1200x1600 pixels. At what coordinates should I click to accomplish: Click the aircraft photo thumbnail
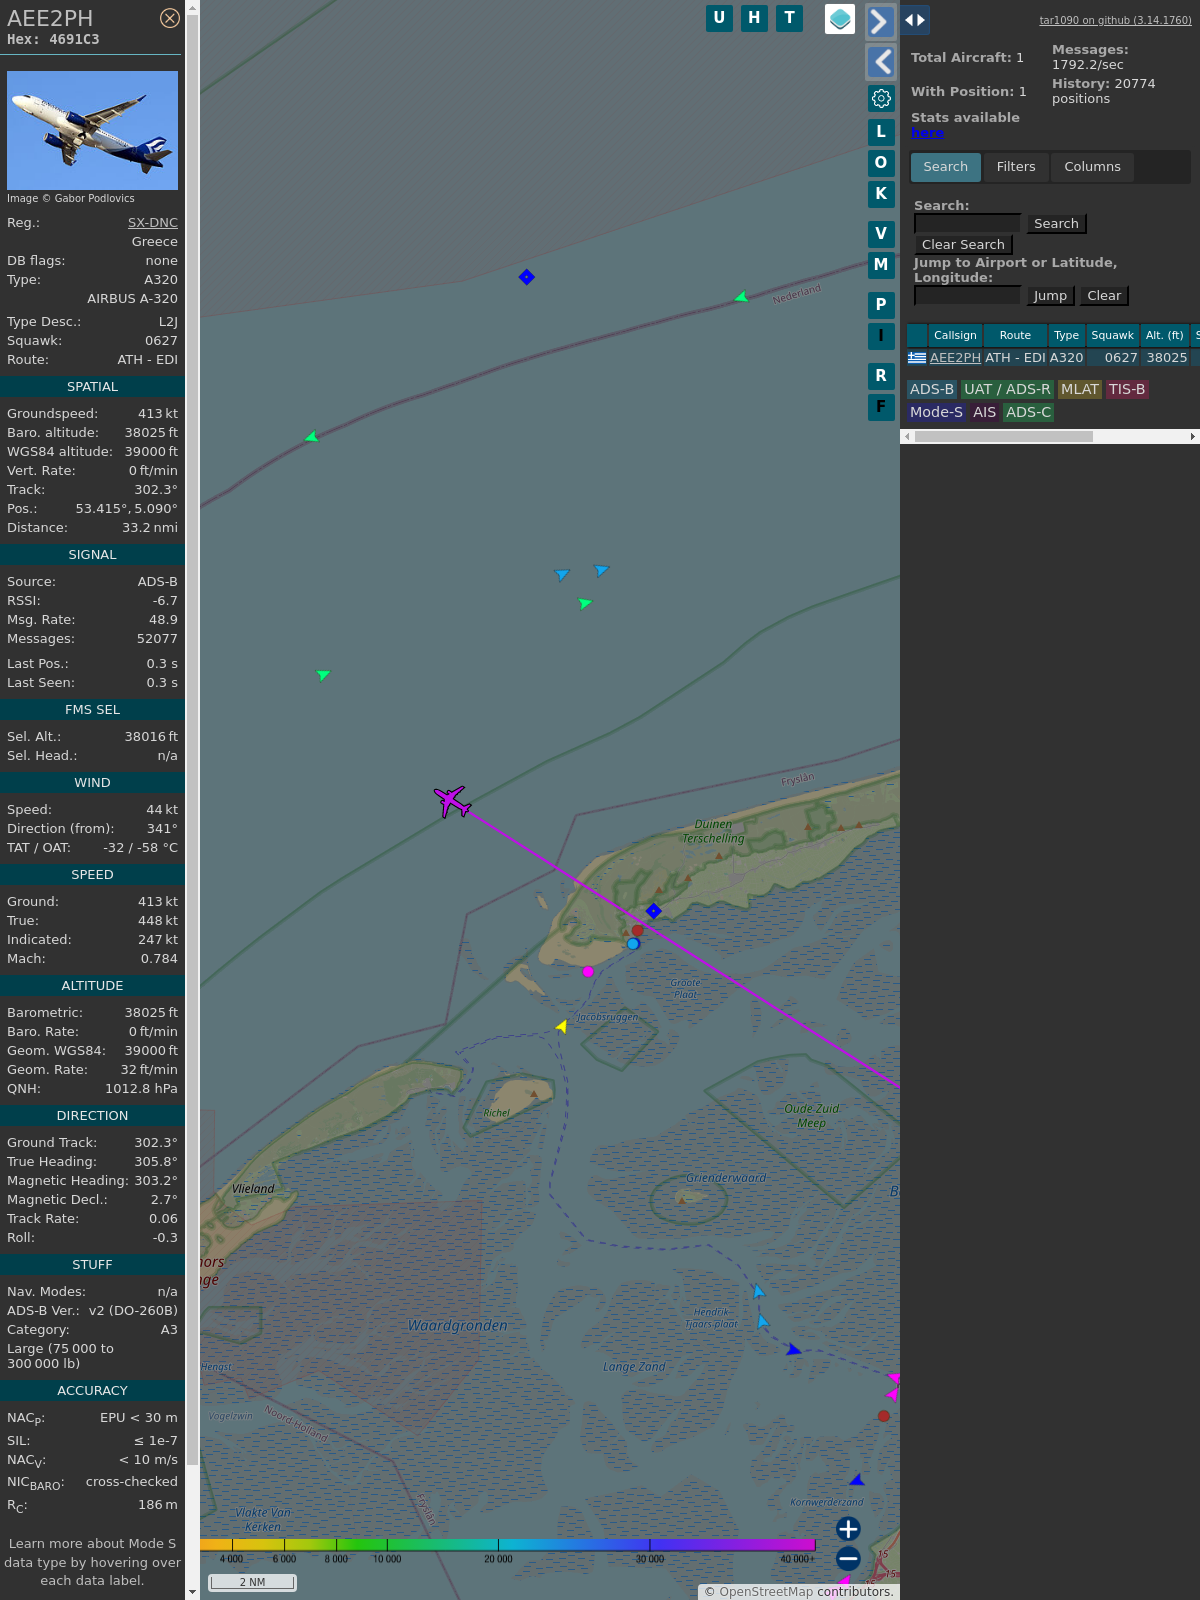coord(92,130)
